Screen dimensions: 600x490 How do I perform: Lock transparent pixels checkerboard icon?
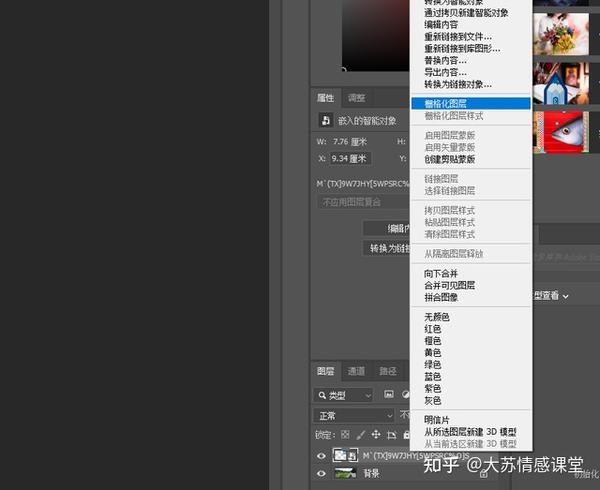[345, 435]
